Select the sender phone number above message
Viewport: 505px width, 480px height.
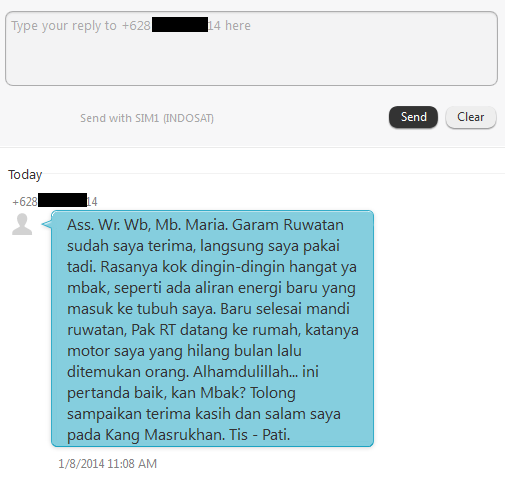(55, 201)
